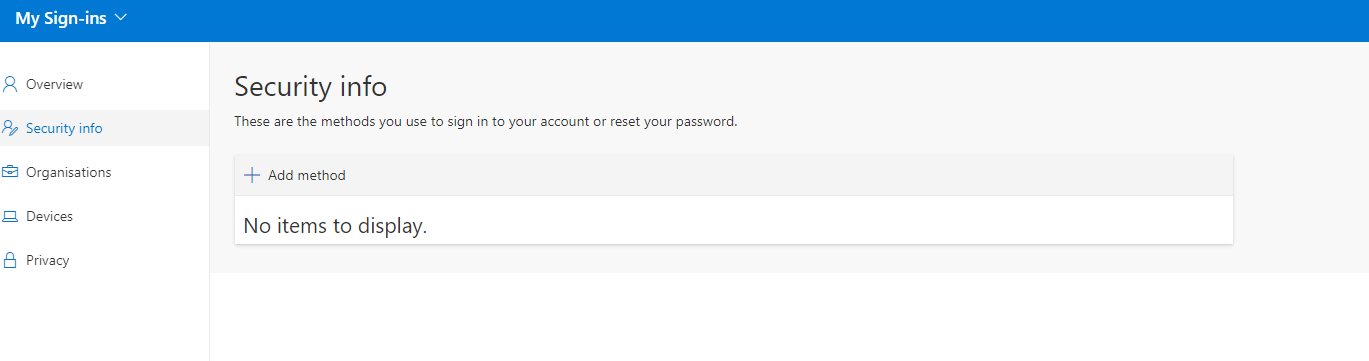Click the Security info page heading
Viewport: 1369px width, 361px height.
(x=310, y=86)
